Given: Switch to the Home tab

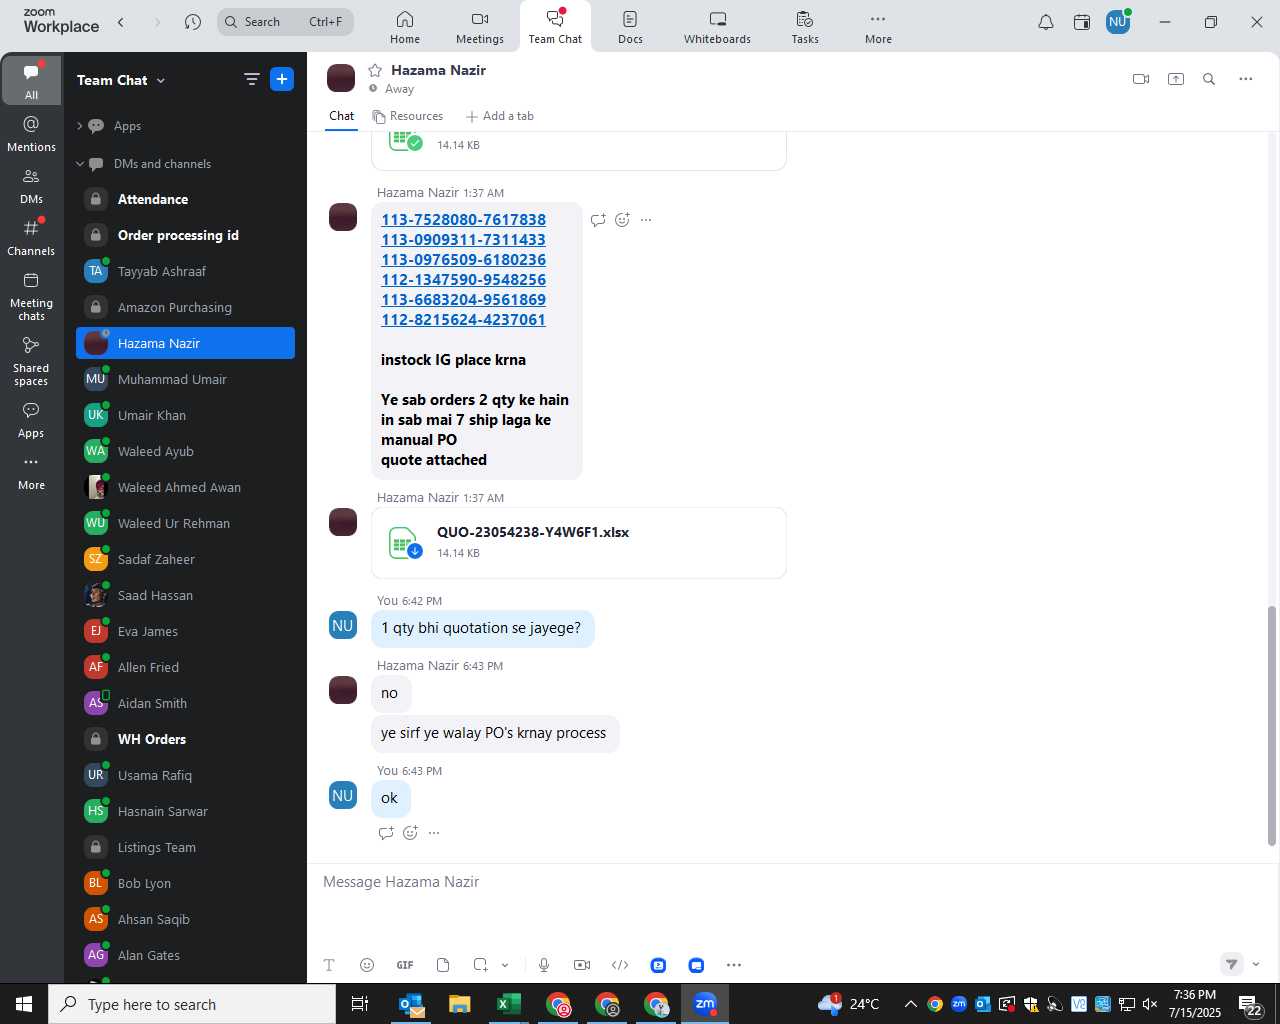Looking at the screenshot, I should click(x=405, y=27).
